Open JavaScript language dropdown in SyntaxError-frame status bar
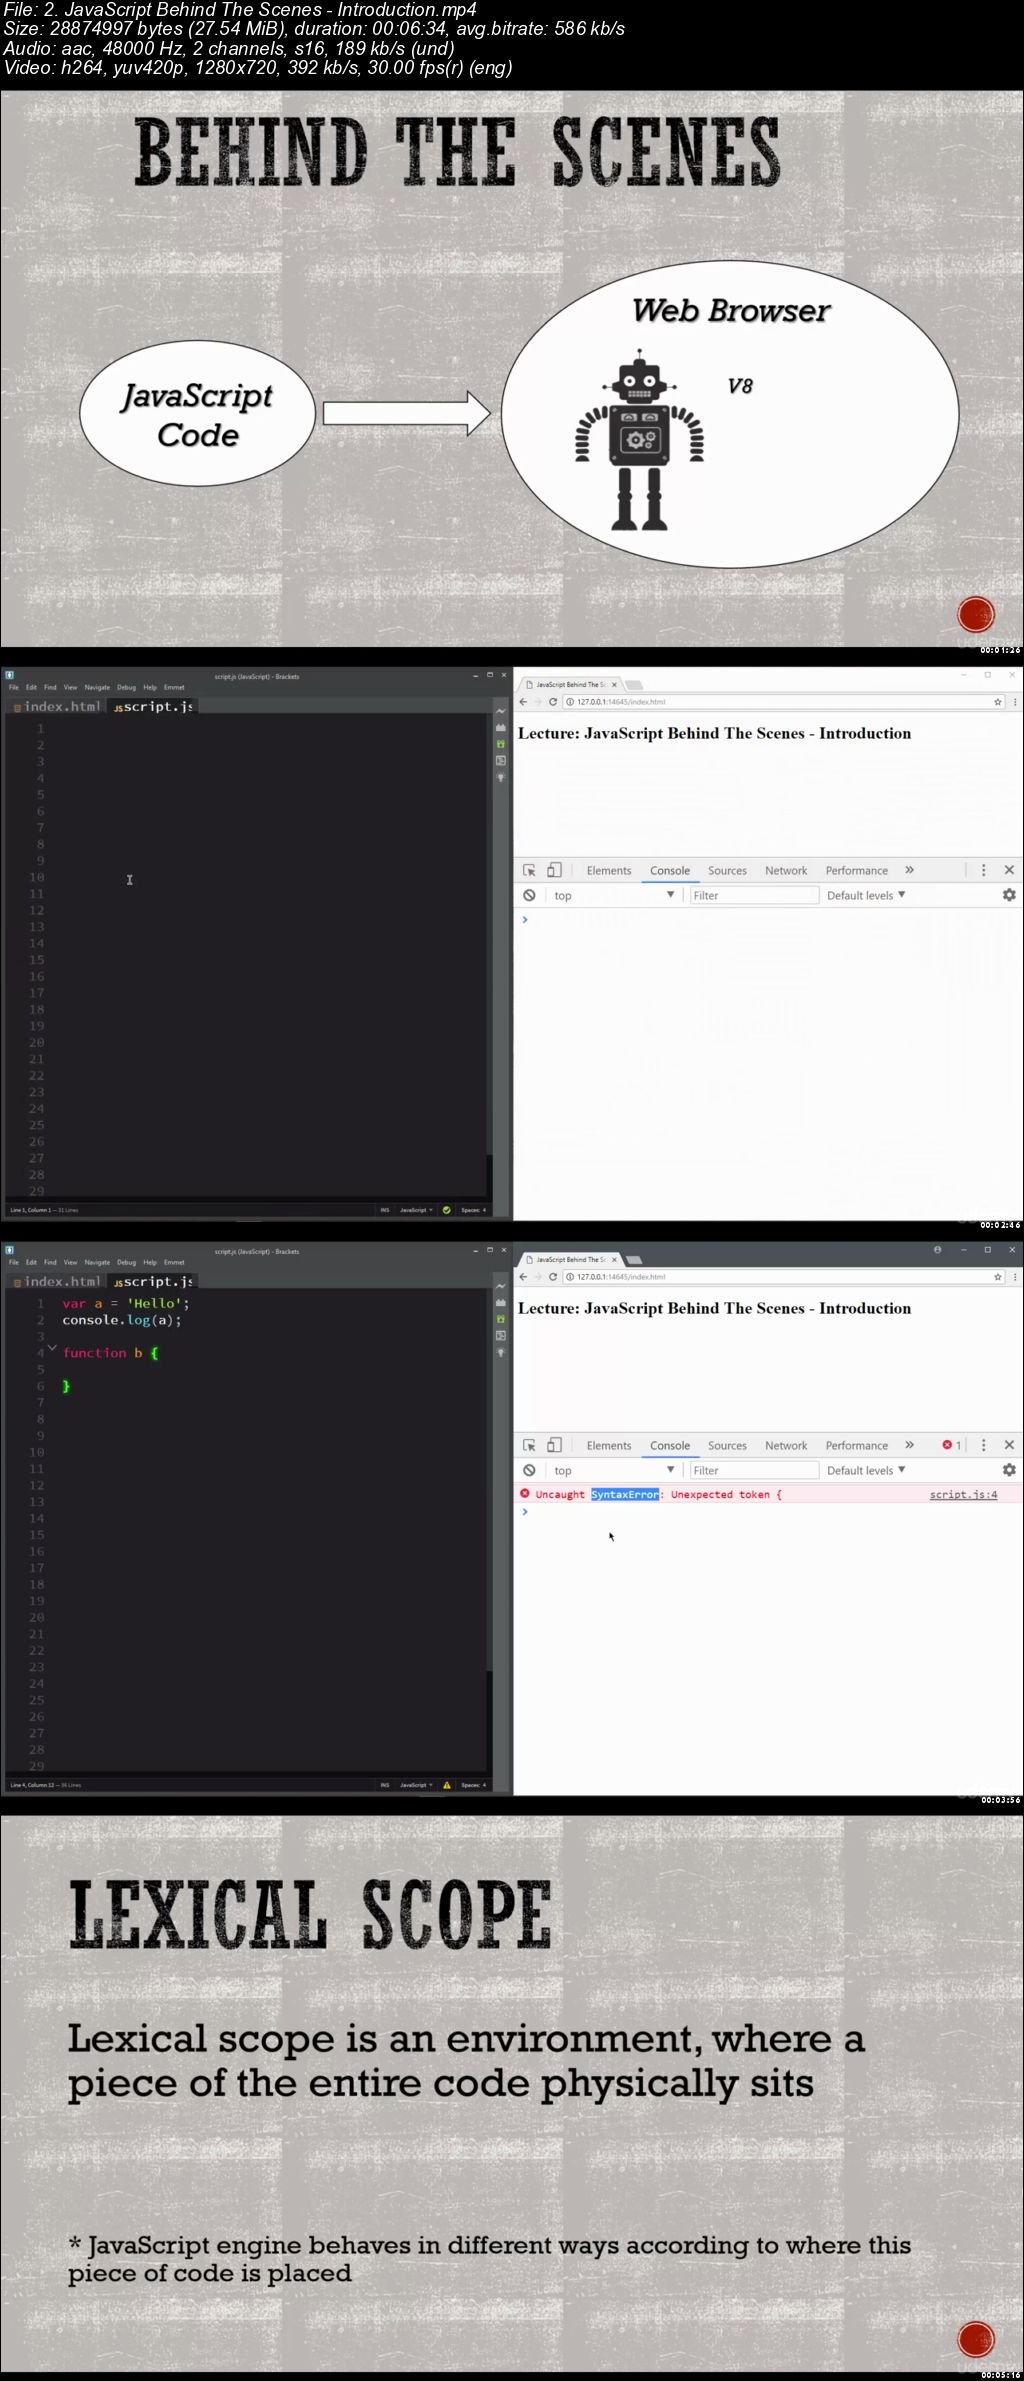 coord(416,1785)
